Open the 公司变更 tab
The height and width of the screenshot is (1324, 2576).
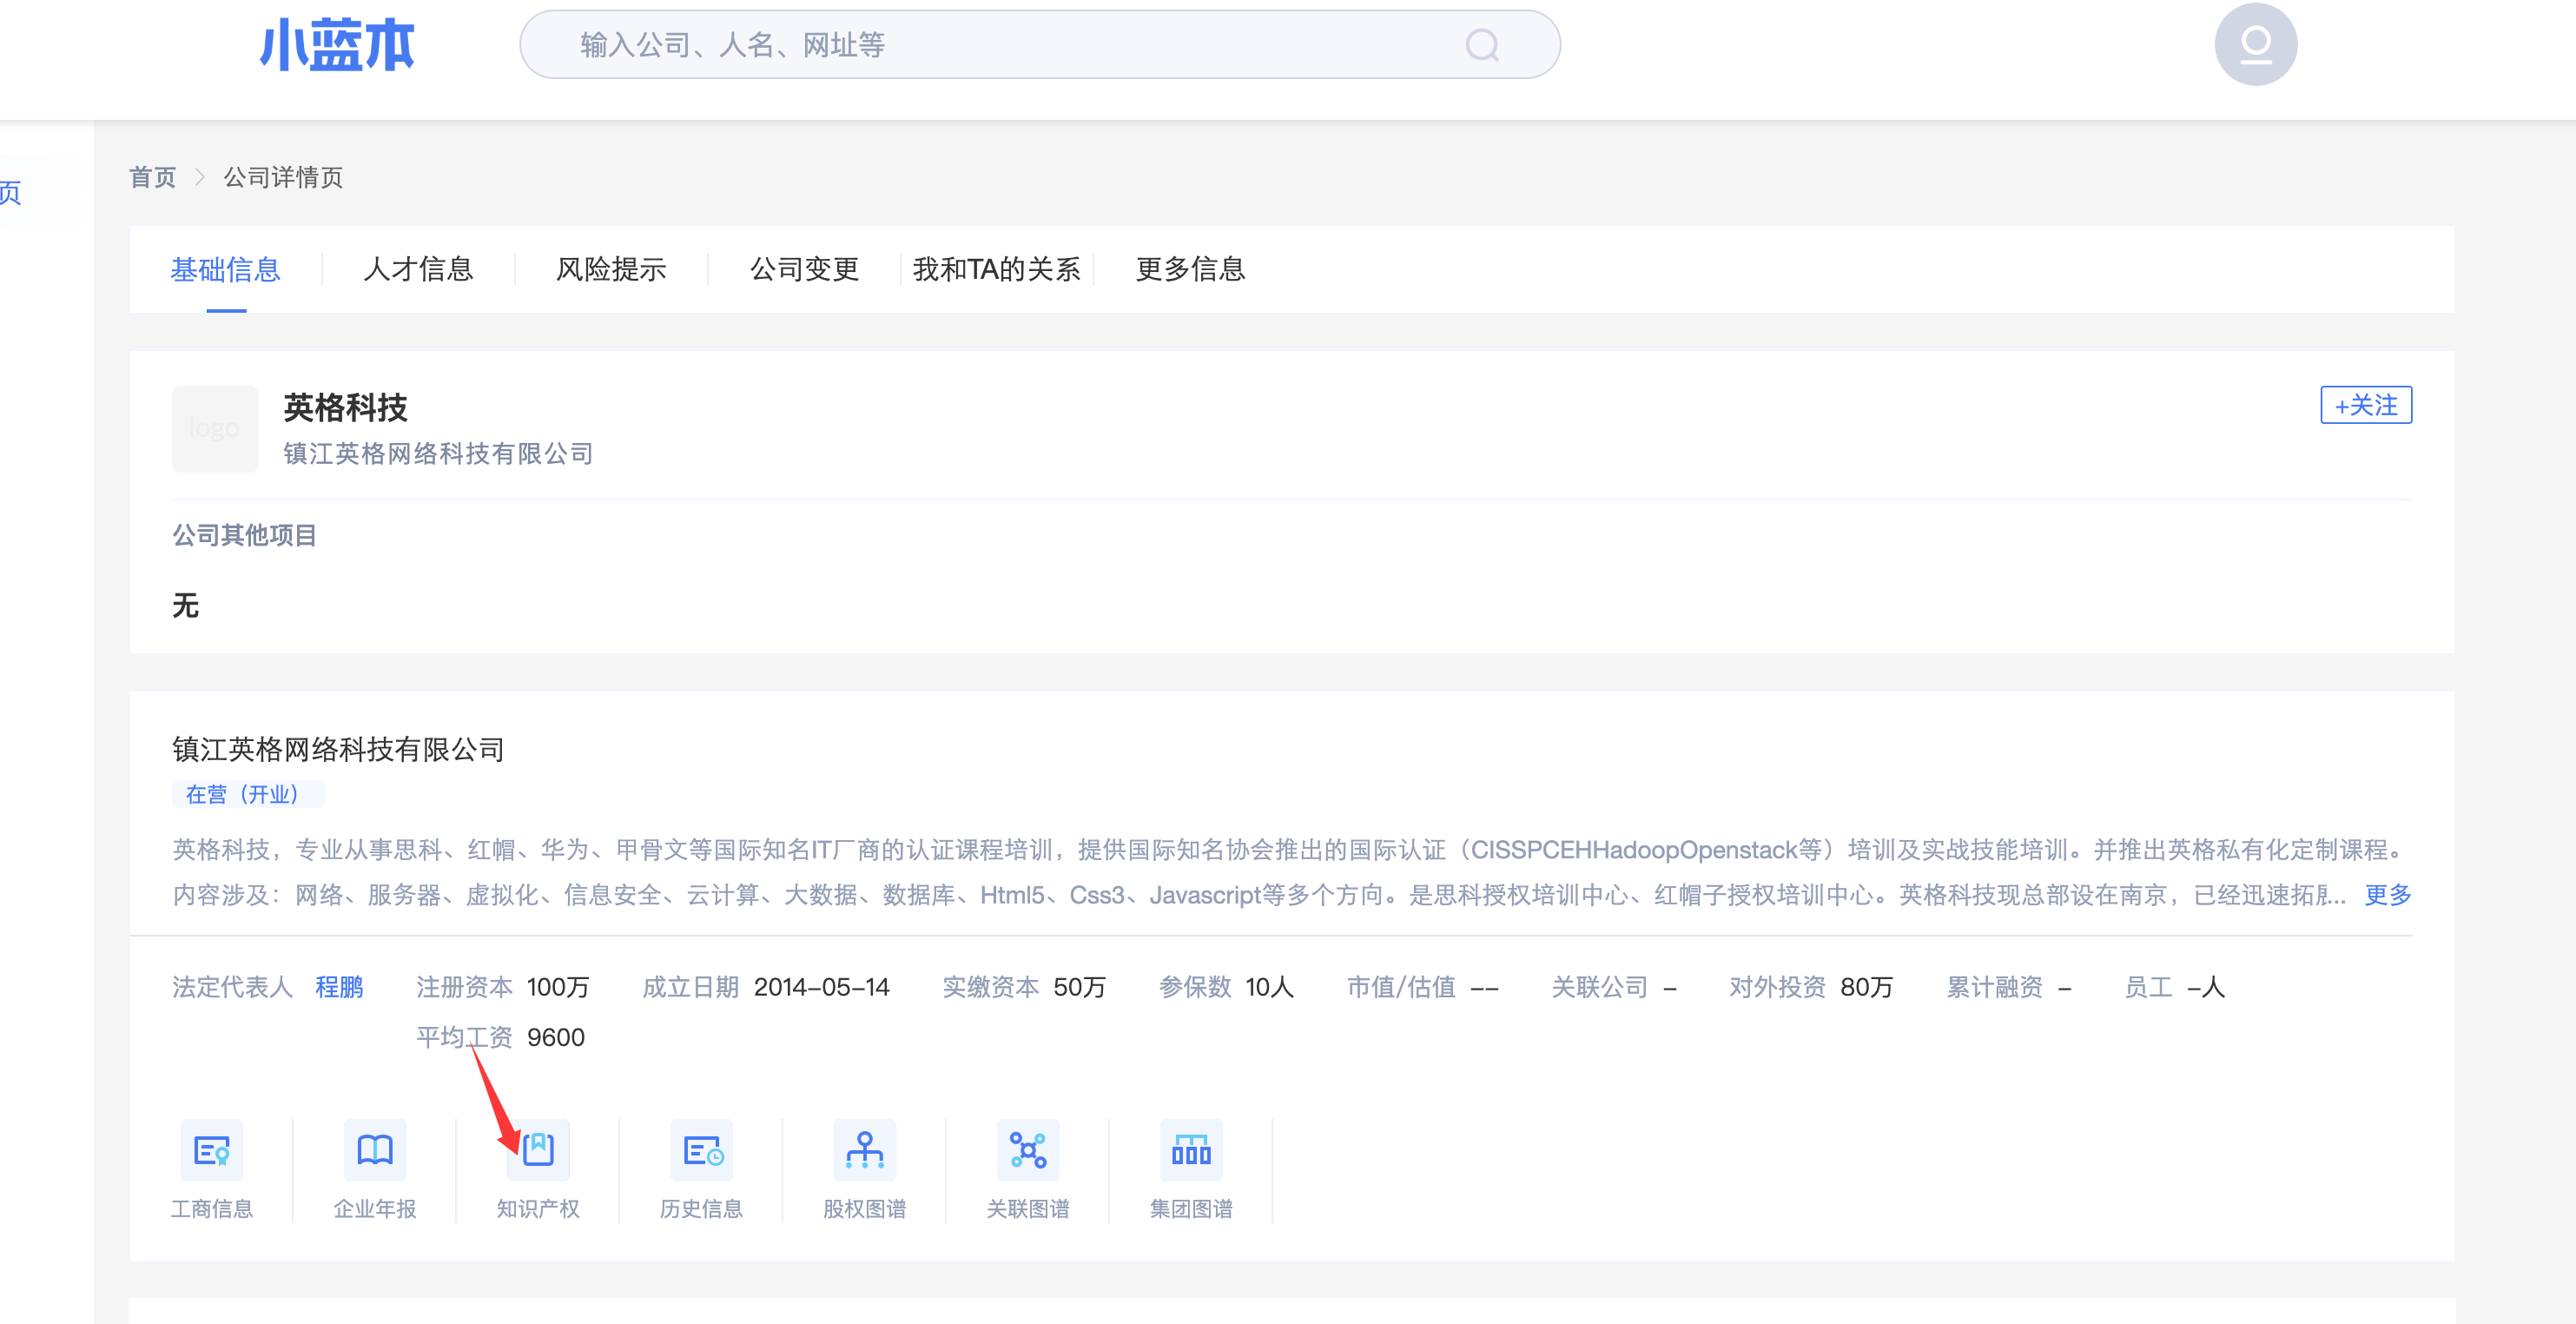click(x=804, y=269)
